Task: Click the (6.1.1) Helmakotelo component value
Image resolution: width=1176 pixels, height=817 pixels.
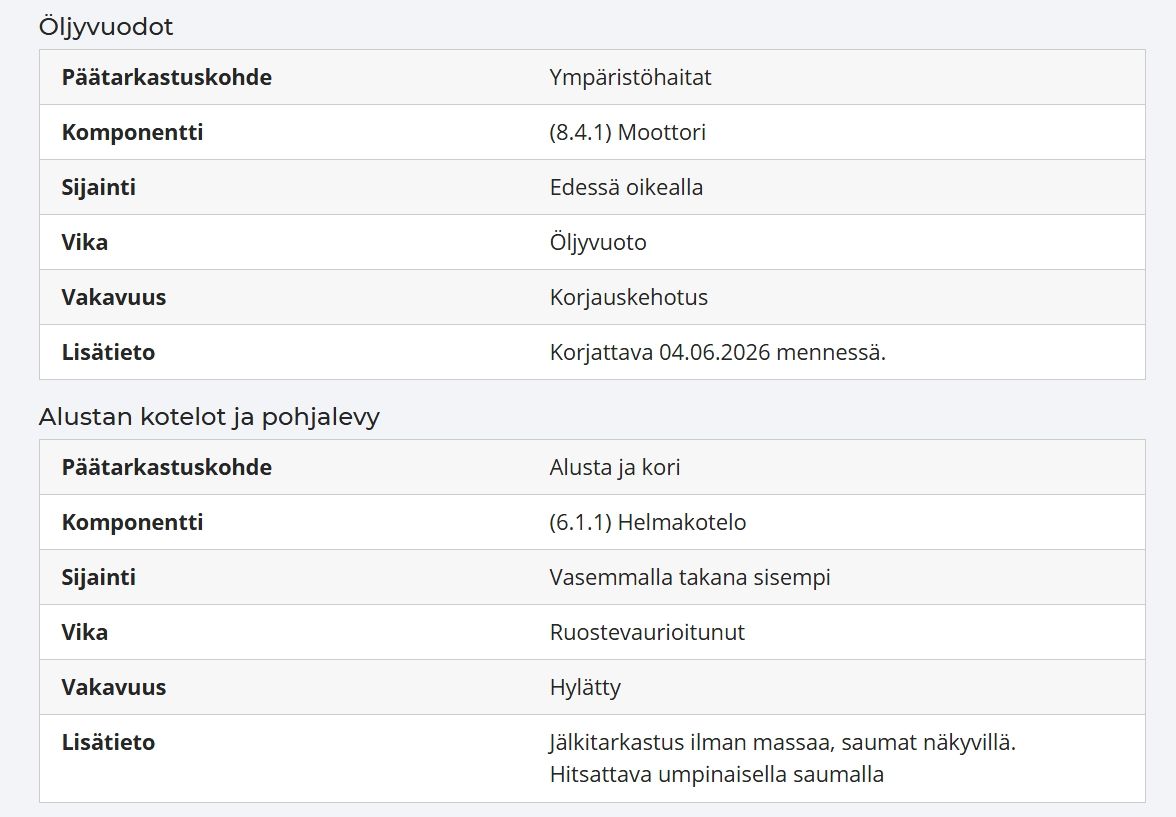Action: [648, 522]
